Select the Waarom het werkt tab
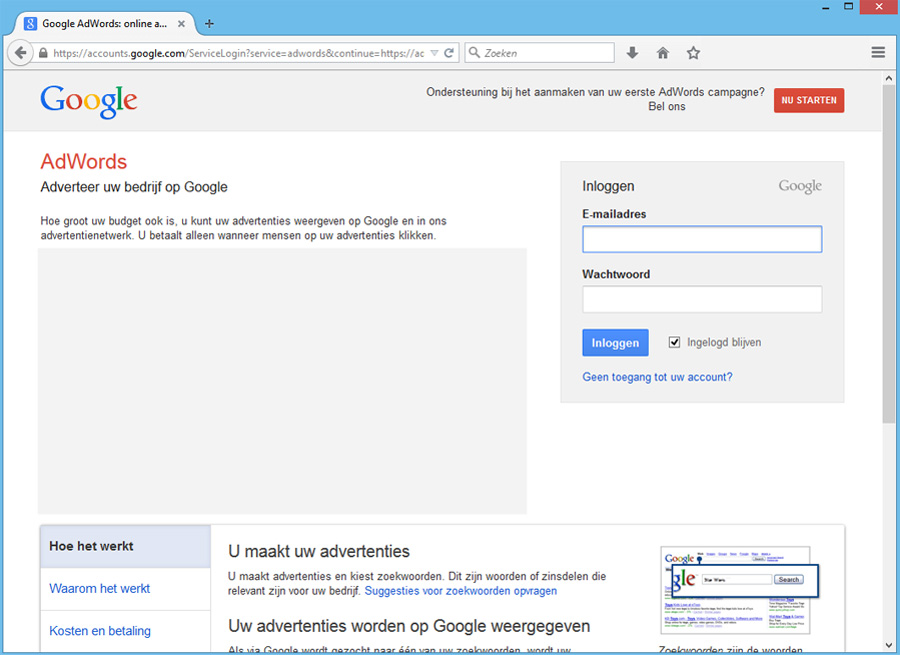The width and height of the screenshot is (900, 655). click(125, 588)
